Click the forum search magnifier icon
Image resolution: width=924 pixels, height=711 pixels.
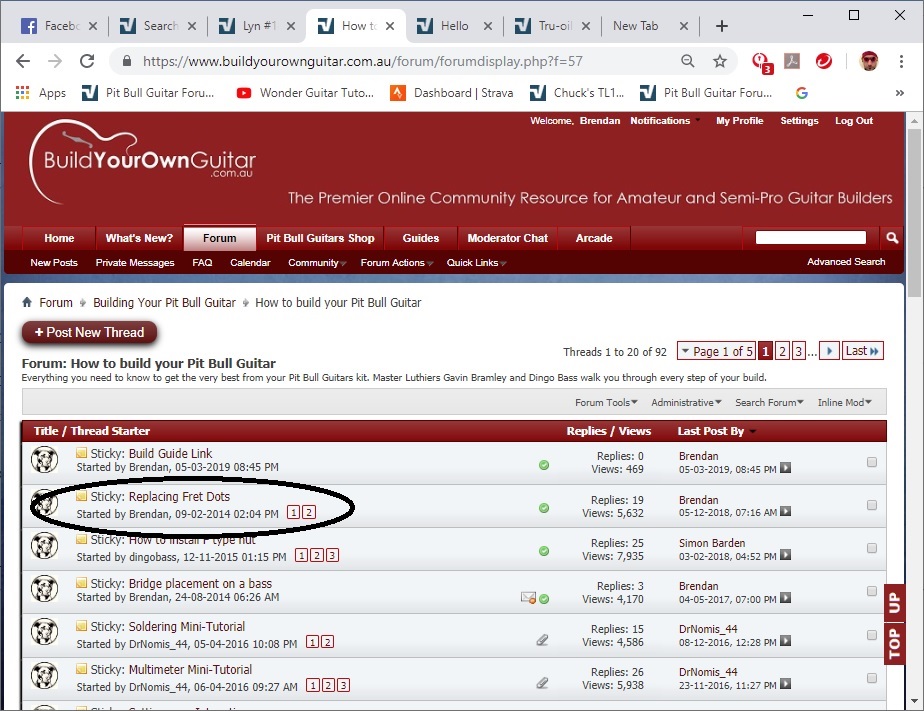click(892, 238)
